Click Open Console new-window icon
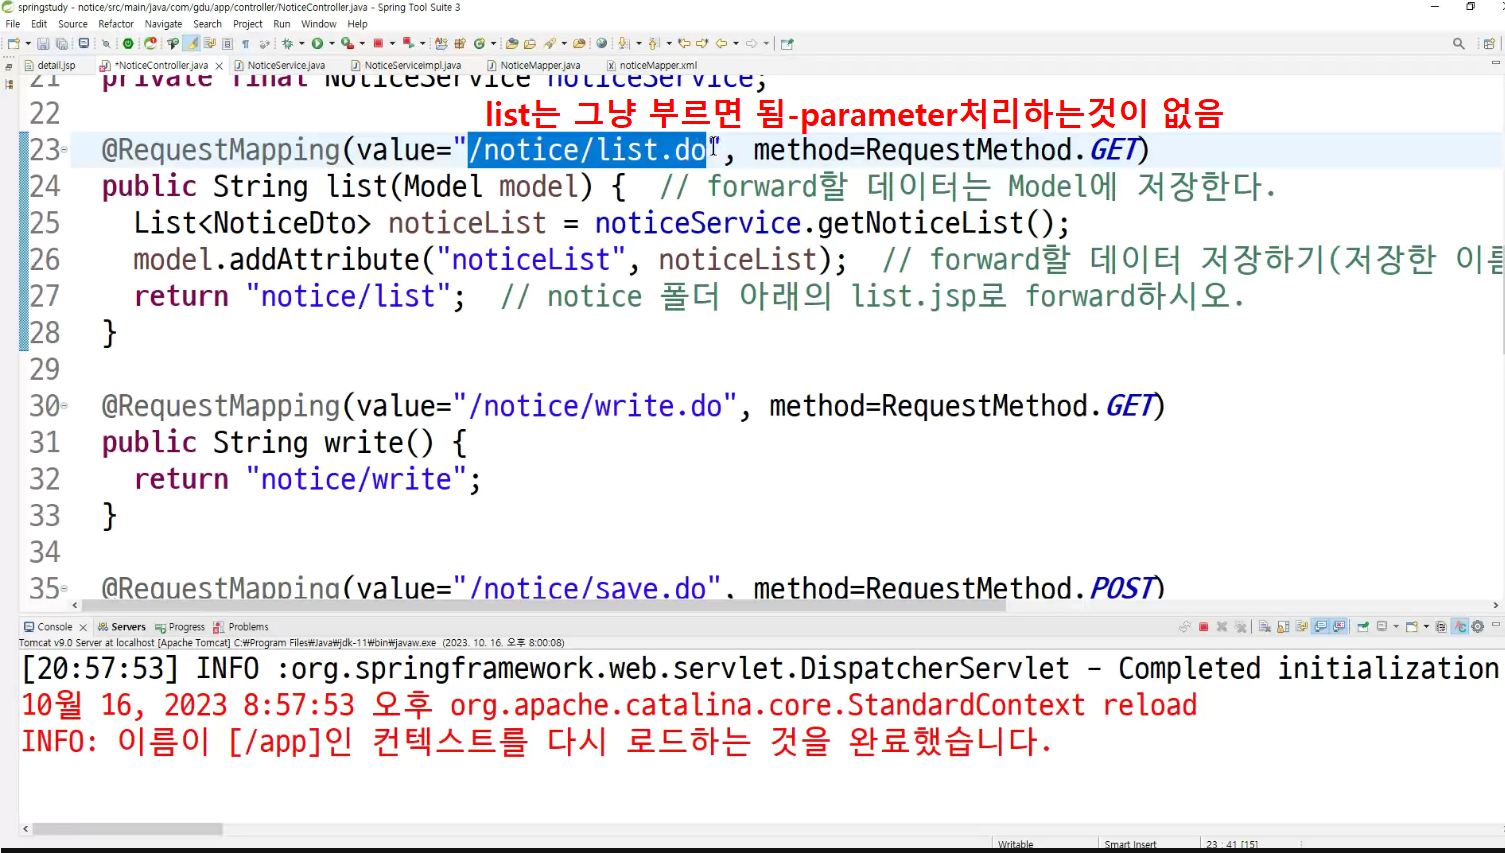This screenshot has height=853, width=1505. (x=1411, y=627)
